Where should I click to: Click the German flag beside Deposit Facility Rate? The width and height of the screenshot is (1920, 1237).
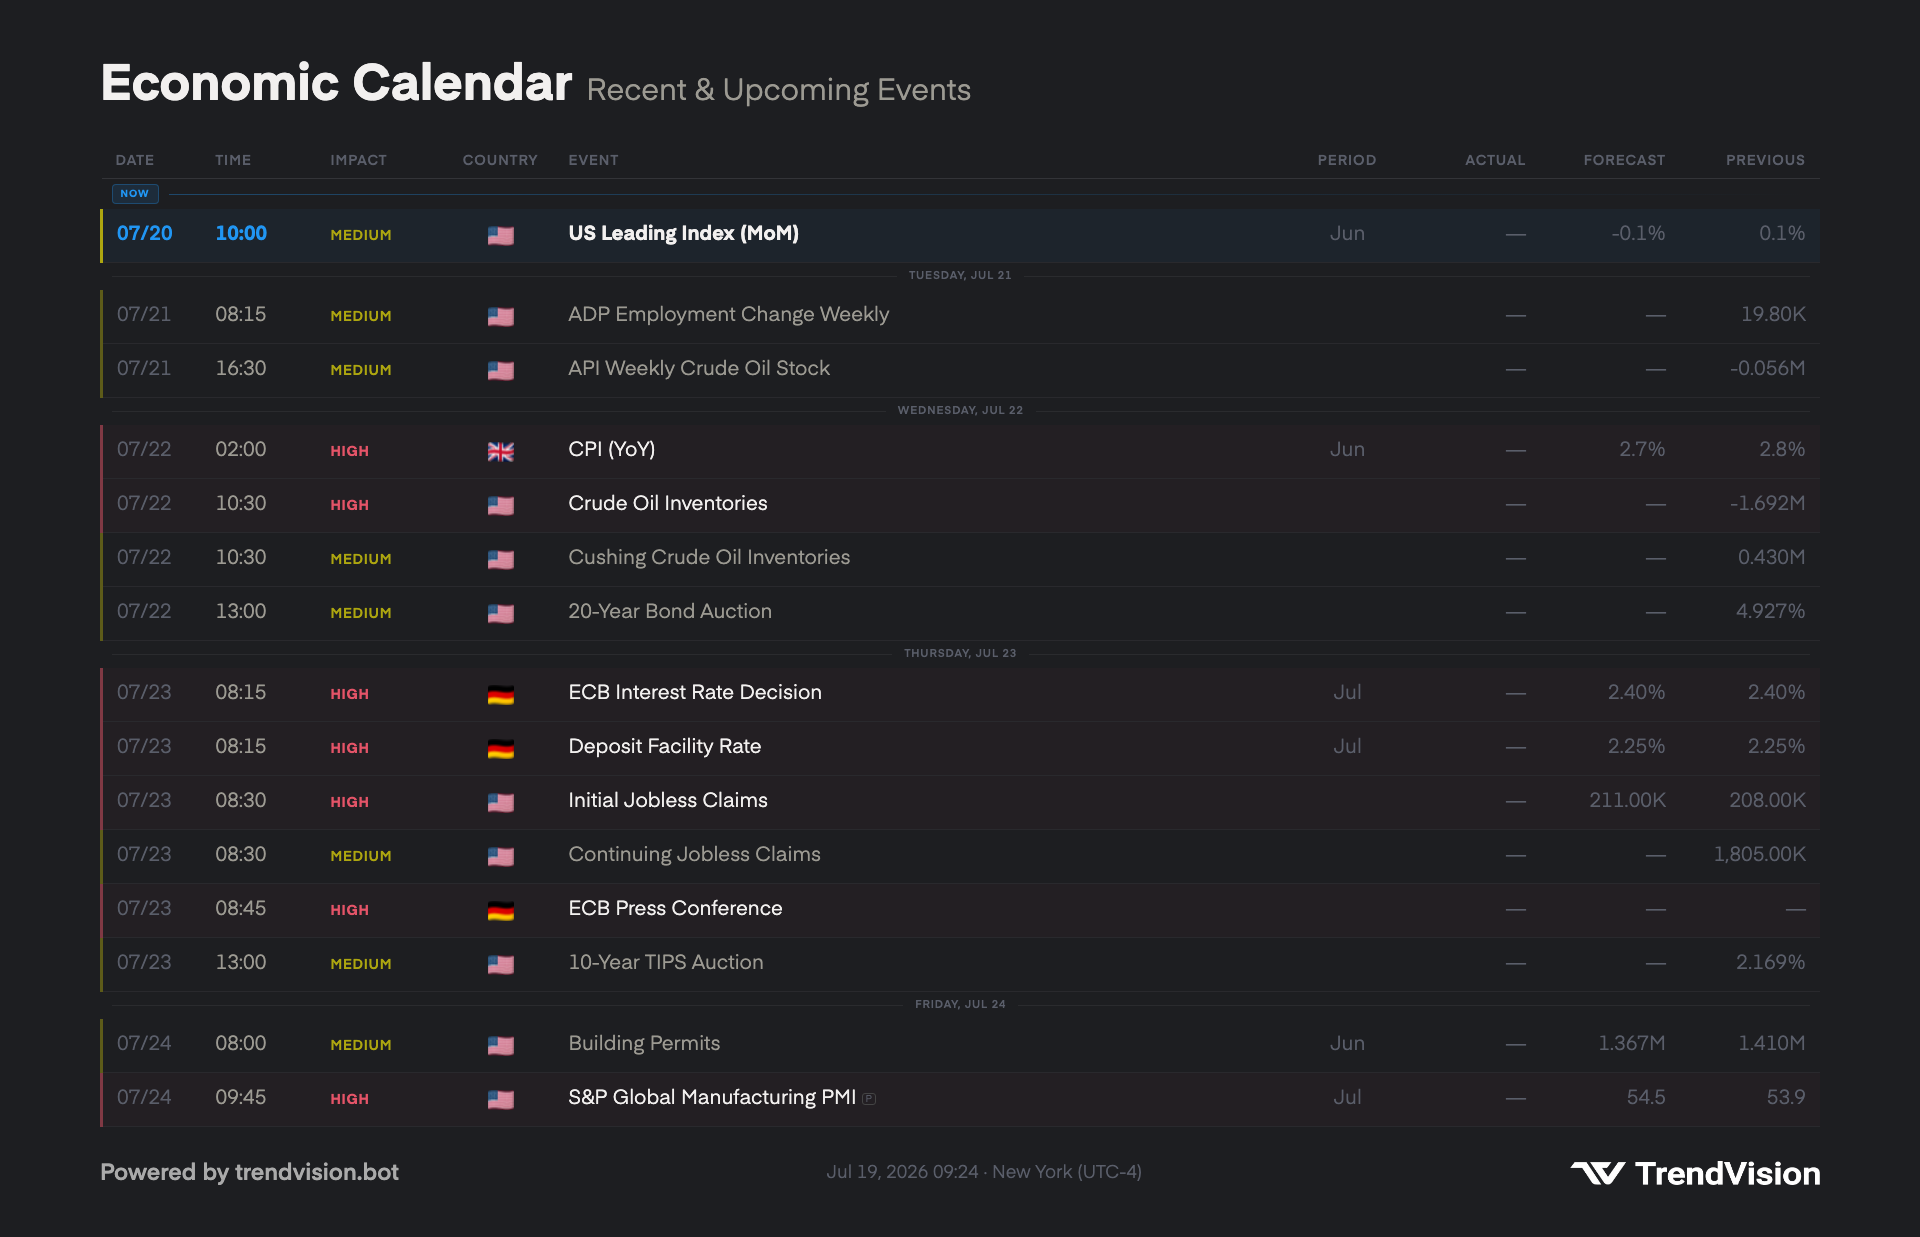[500, 748]
